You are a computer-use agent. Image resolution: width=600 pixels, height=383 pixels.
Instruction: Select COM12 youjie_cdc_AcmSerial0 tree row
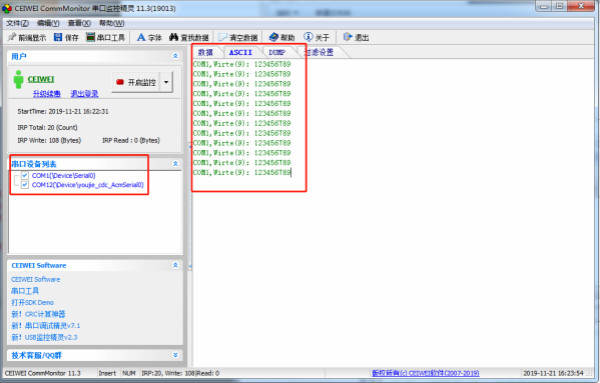point(88,185)
